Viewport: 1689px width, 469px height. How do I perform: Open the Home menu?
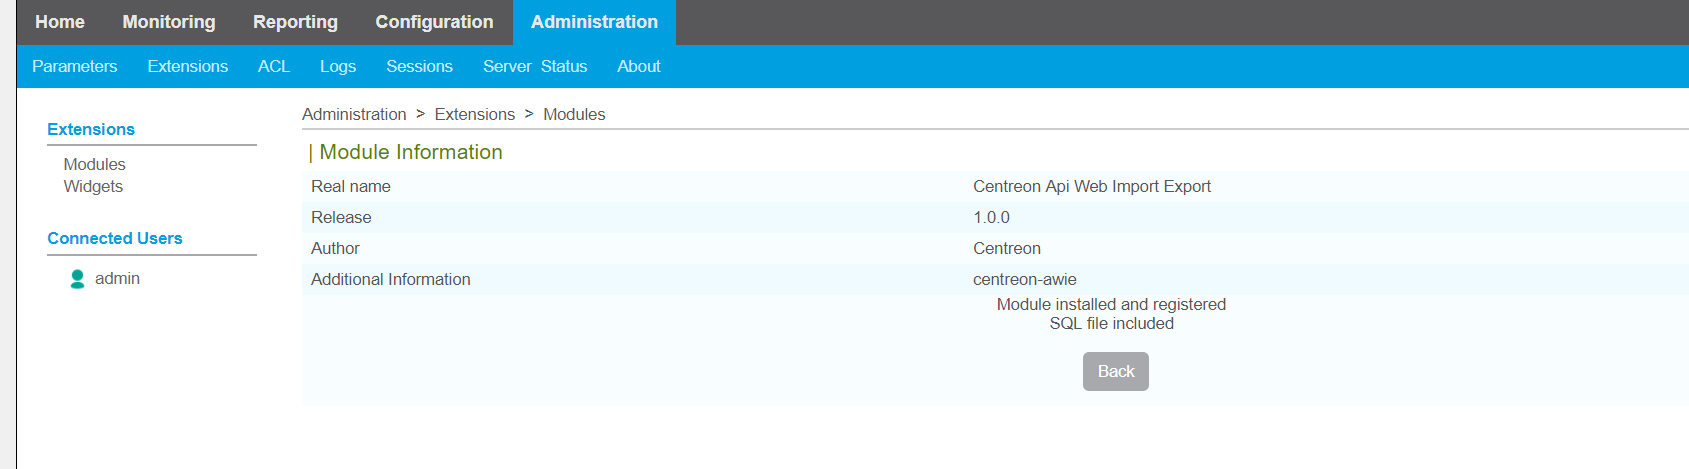click(x=60, y=22)
